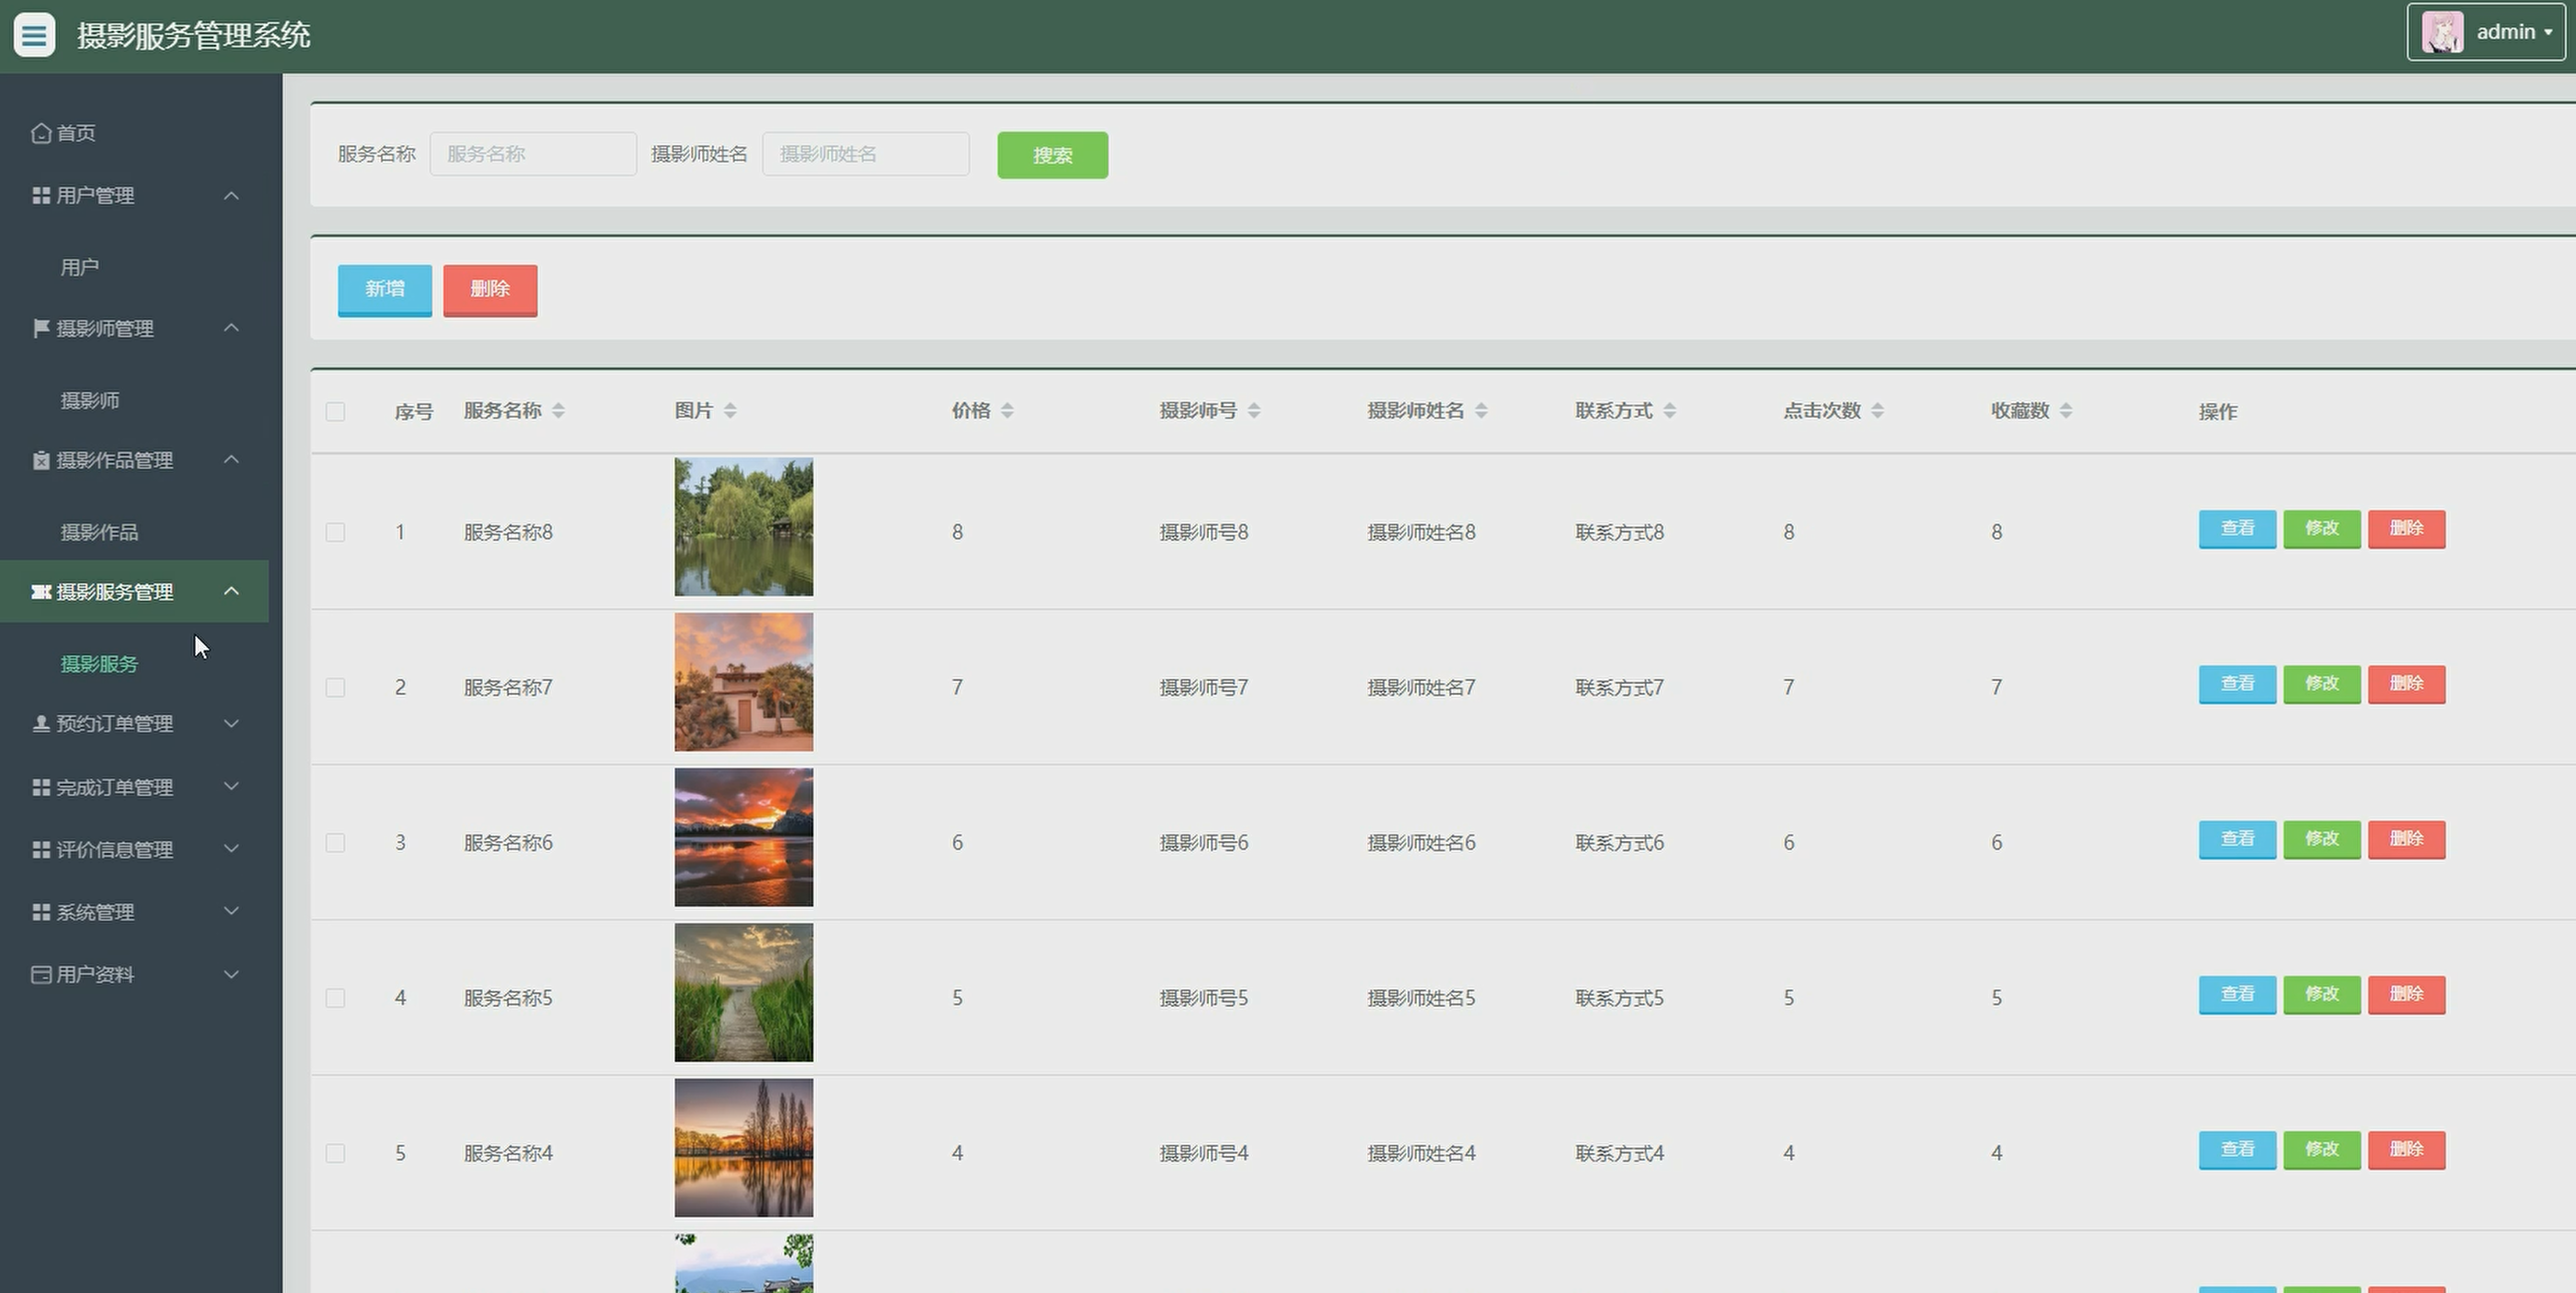Select the checkbox for row 服务名称6
This screenshot has width=2576, height=1293.
point(335,843)
